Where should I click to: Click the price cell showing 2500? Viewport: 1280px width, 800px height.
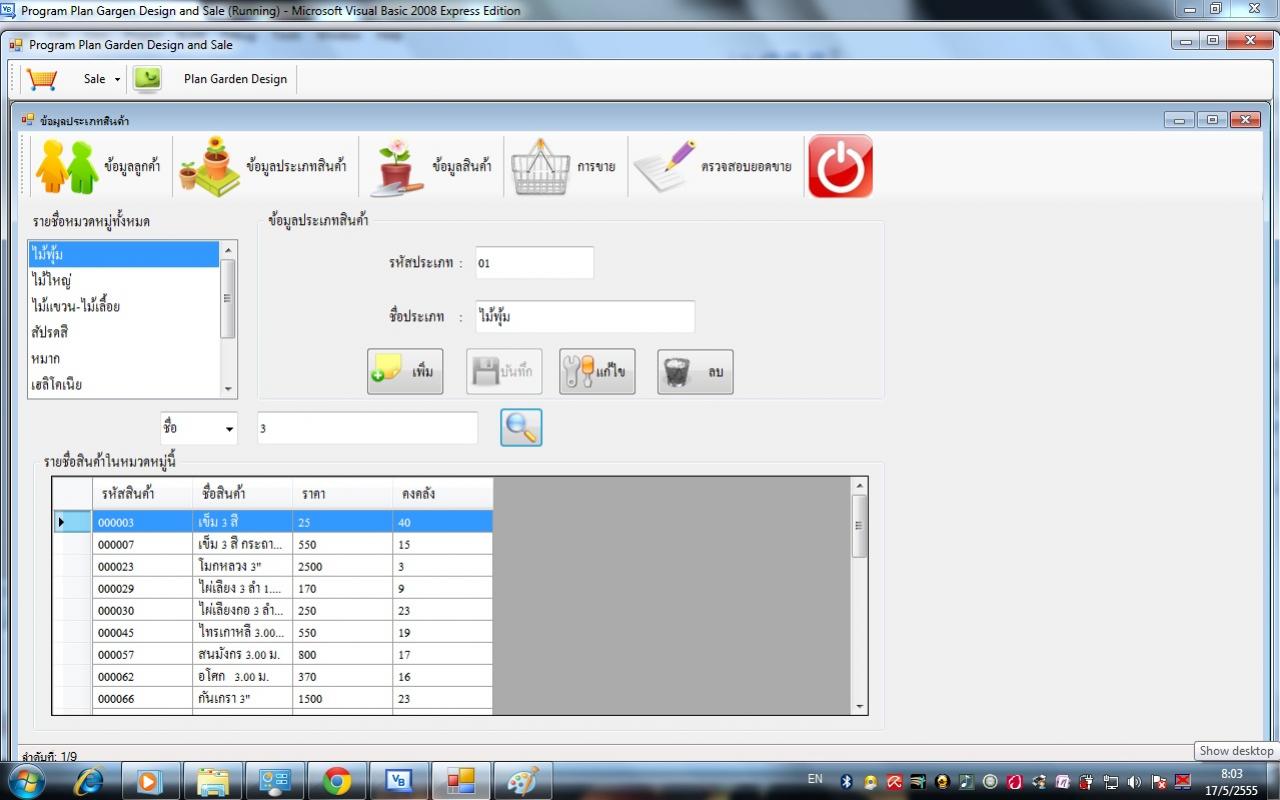pos(342,566)
